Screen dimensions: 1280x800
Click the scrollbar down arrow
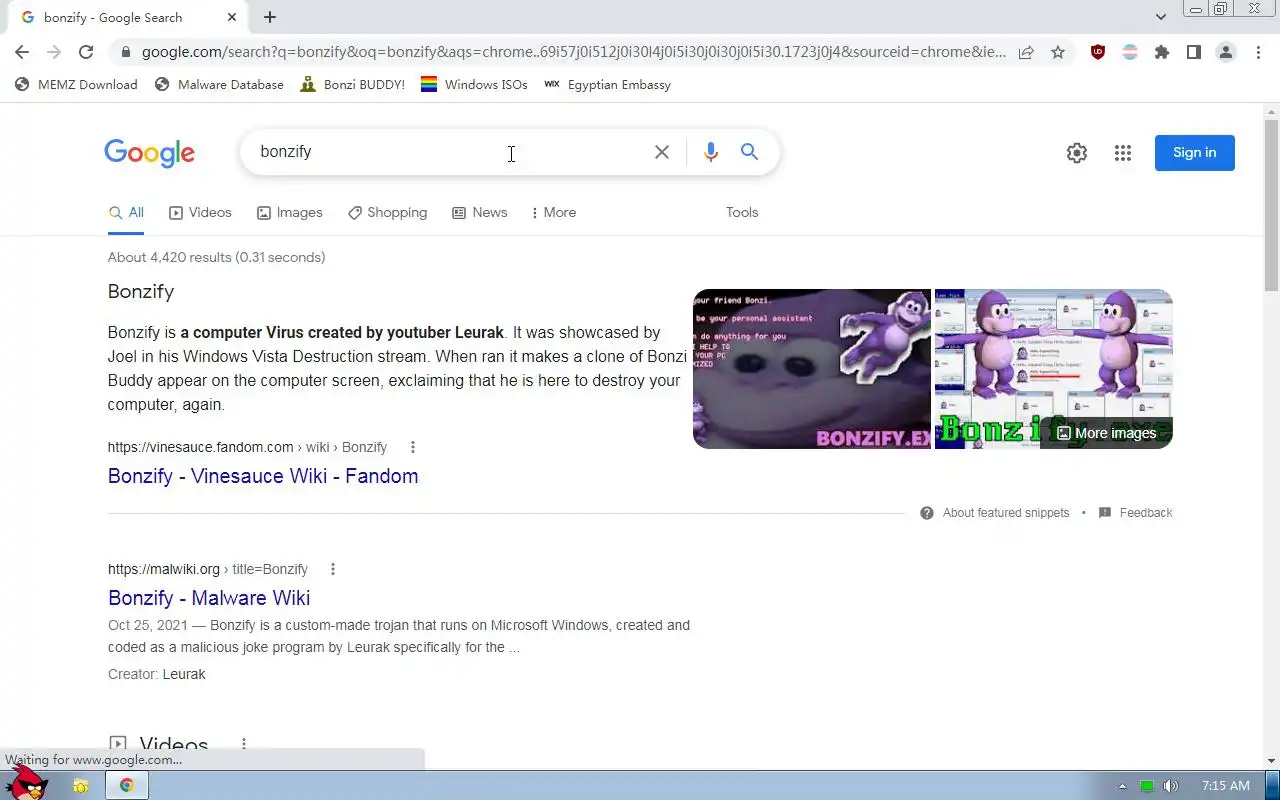(x=1271, y=761)
